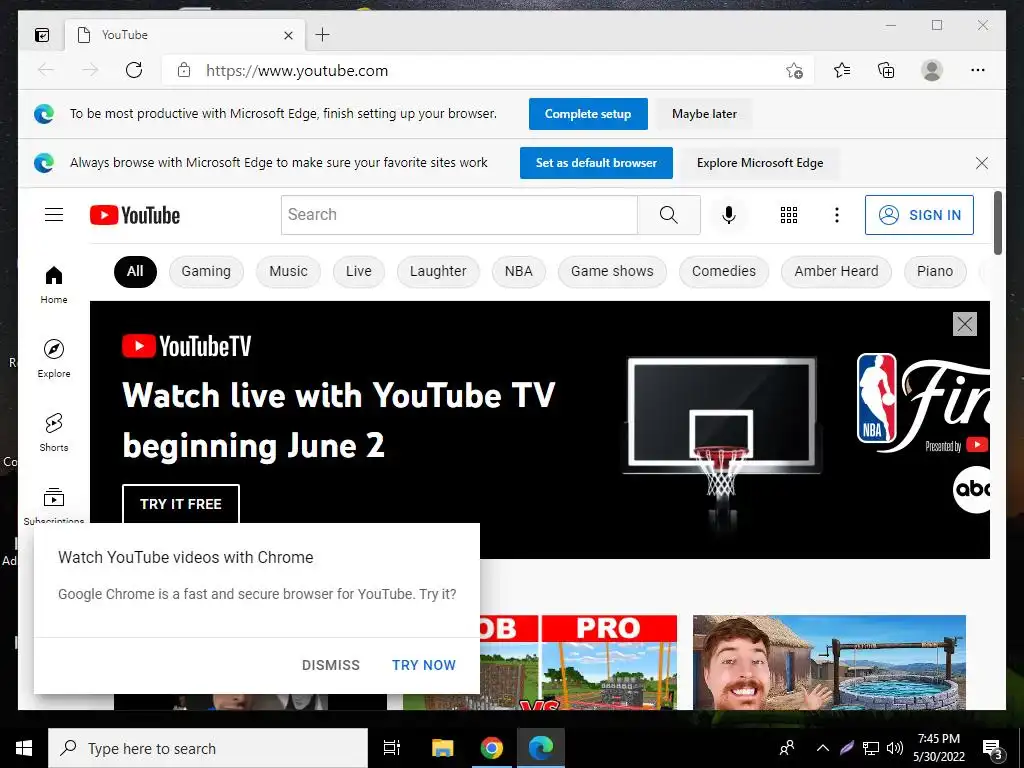Open File Explorer from the taskbar
Viewport: 1024px width, 768px height.
(442, 748)
